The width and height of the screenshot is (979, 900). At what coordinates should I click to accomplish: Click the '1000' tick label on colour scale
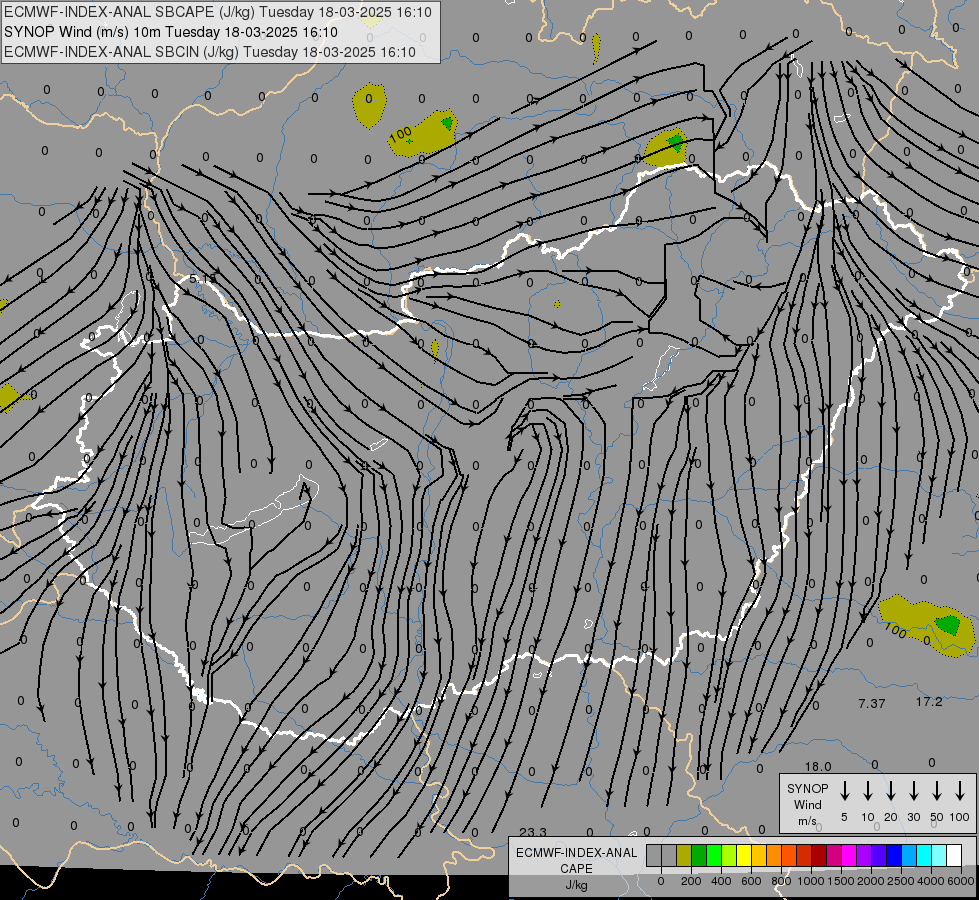pyautogui.click(x=811, y=881)
